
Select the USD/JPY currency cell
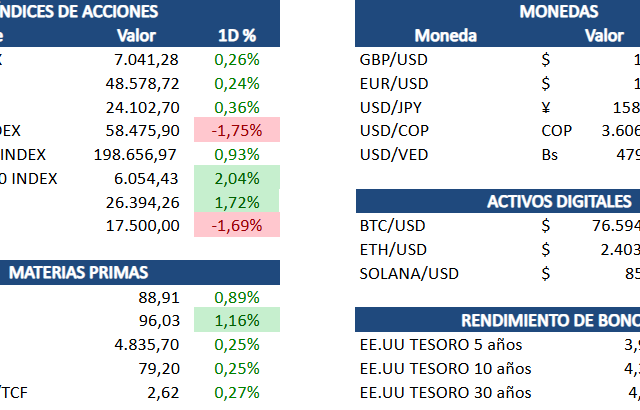pos(392,107)
